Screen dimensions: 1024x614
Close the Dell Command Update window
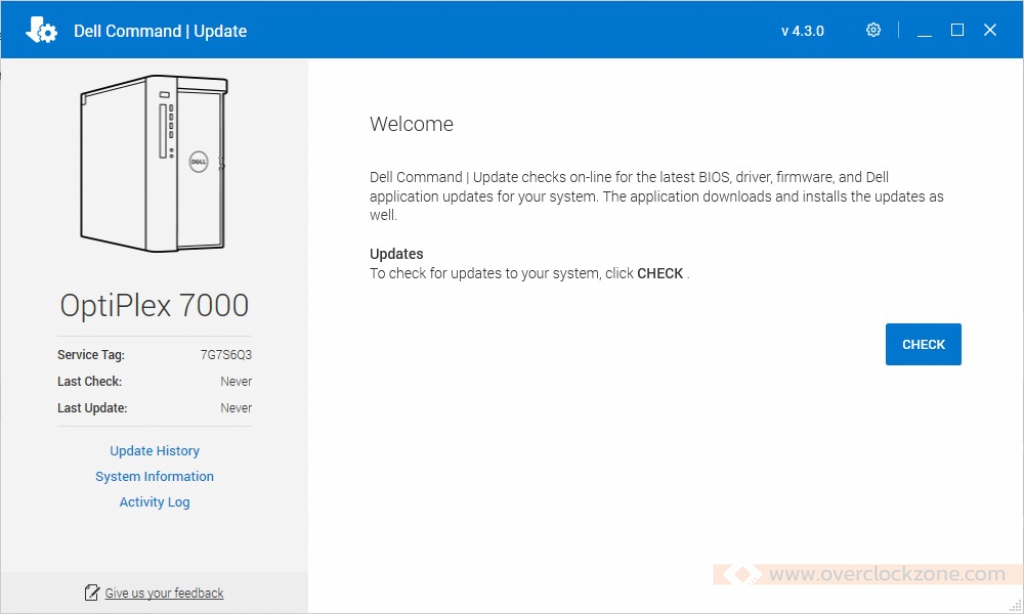pyautogui.click(x=990, y=30)
